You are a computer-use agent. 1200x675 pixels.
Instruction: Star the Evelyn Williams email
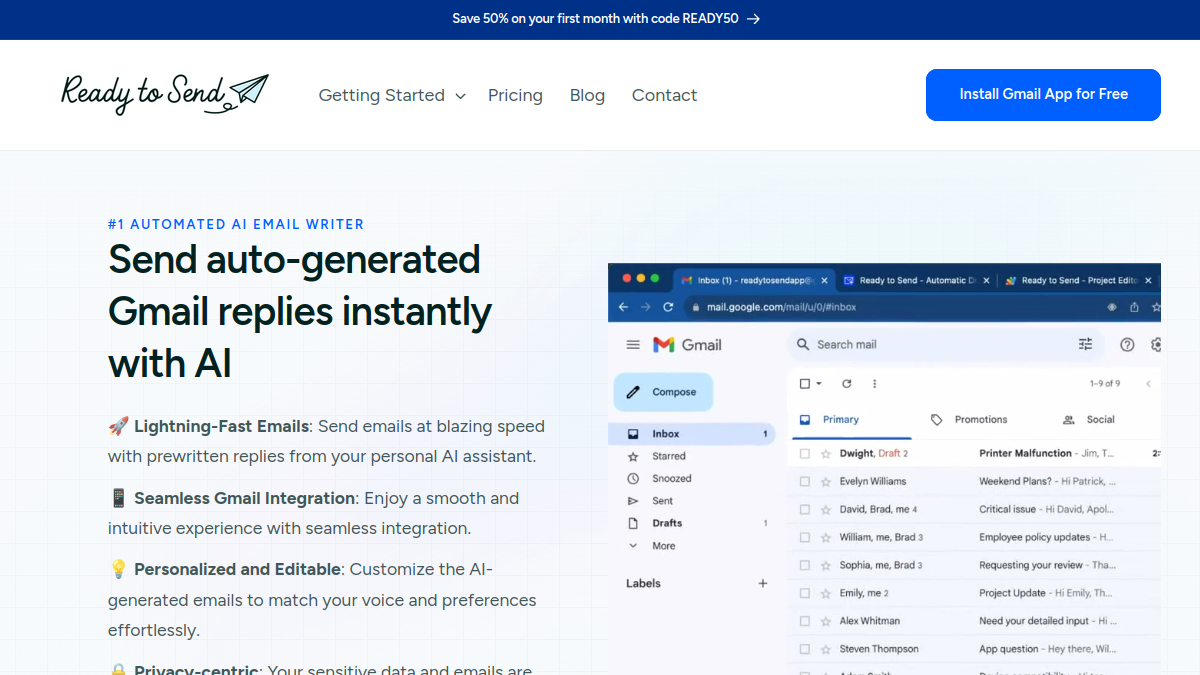[x=826, y=481]
